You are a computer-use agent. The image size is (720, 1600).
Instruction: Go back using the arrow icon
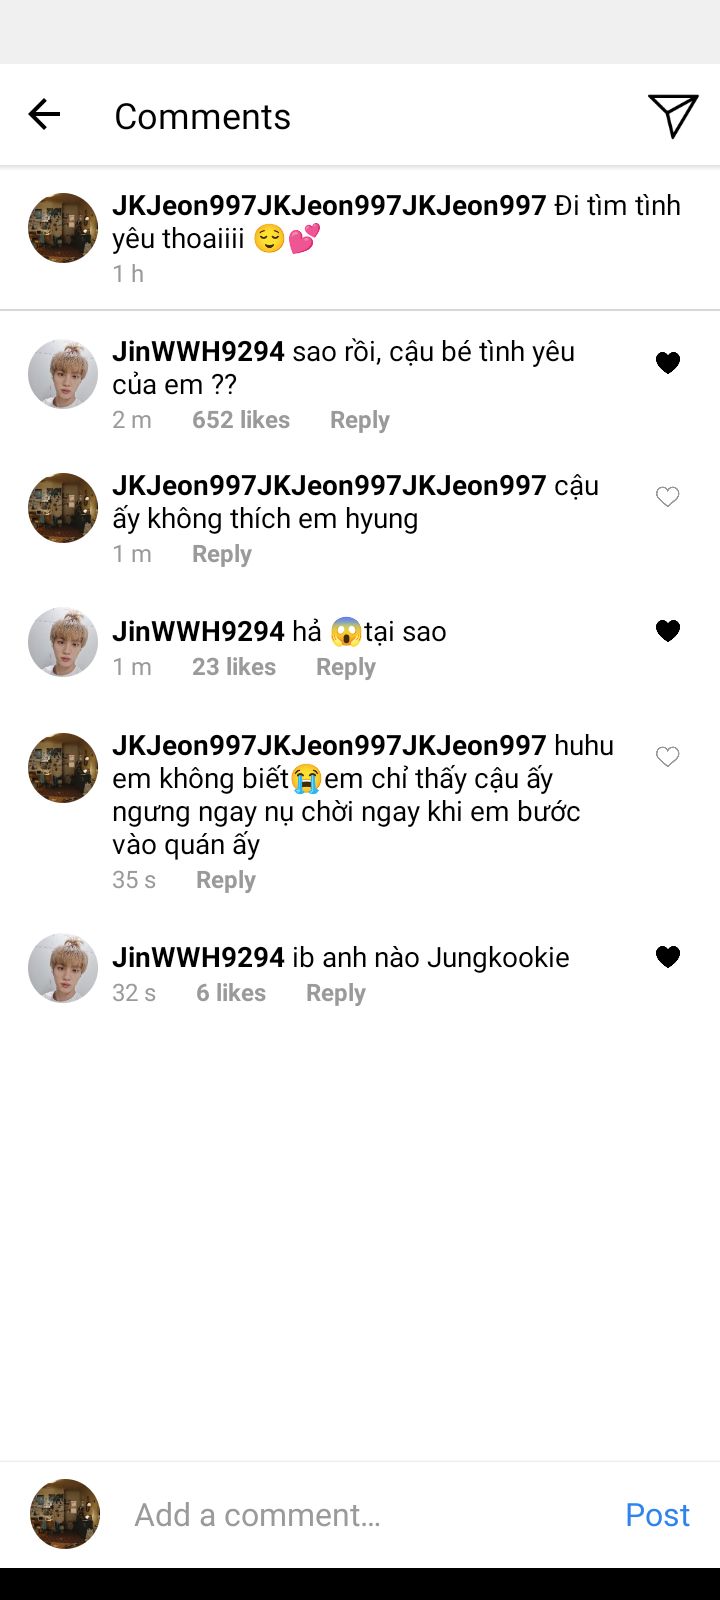[x=44, y=115]
